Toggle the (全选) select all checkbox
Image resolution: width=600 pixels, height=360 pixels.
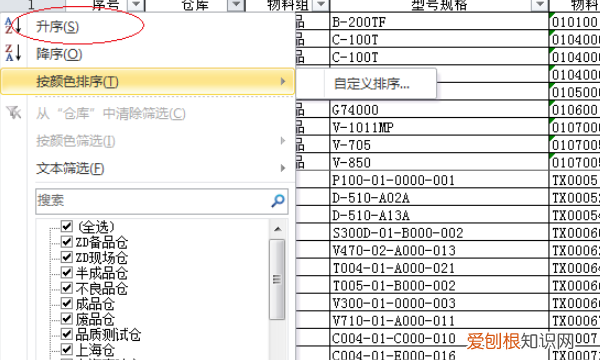coord(67,226)
